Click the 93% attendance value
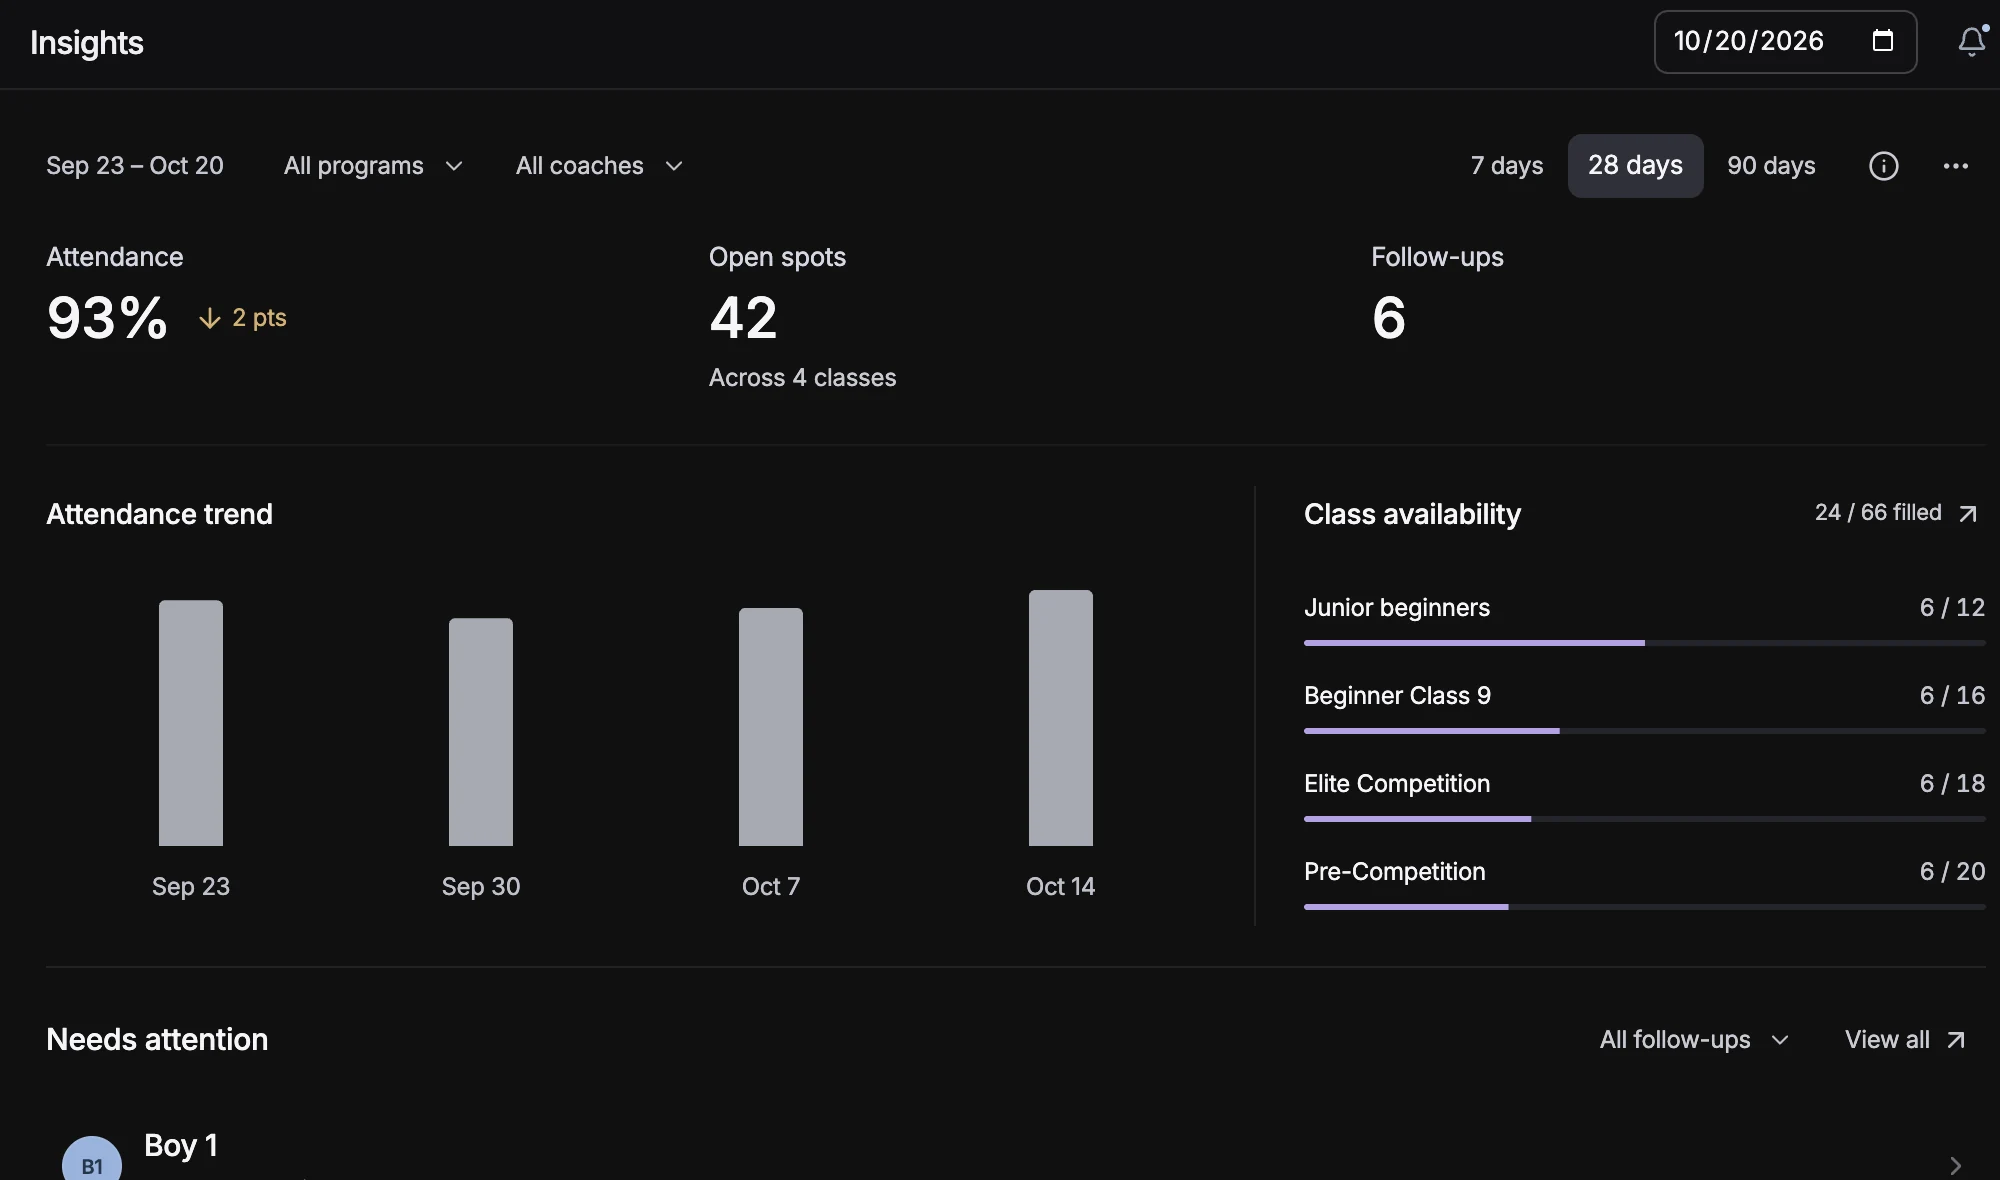Screen dimensions: 2000x1180 pyautogui.click(x=107, y=318)
